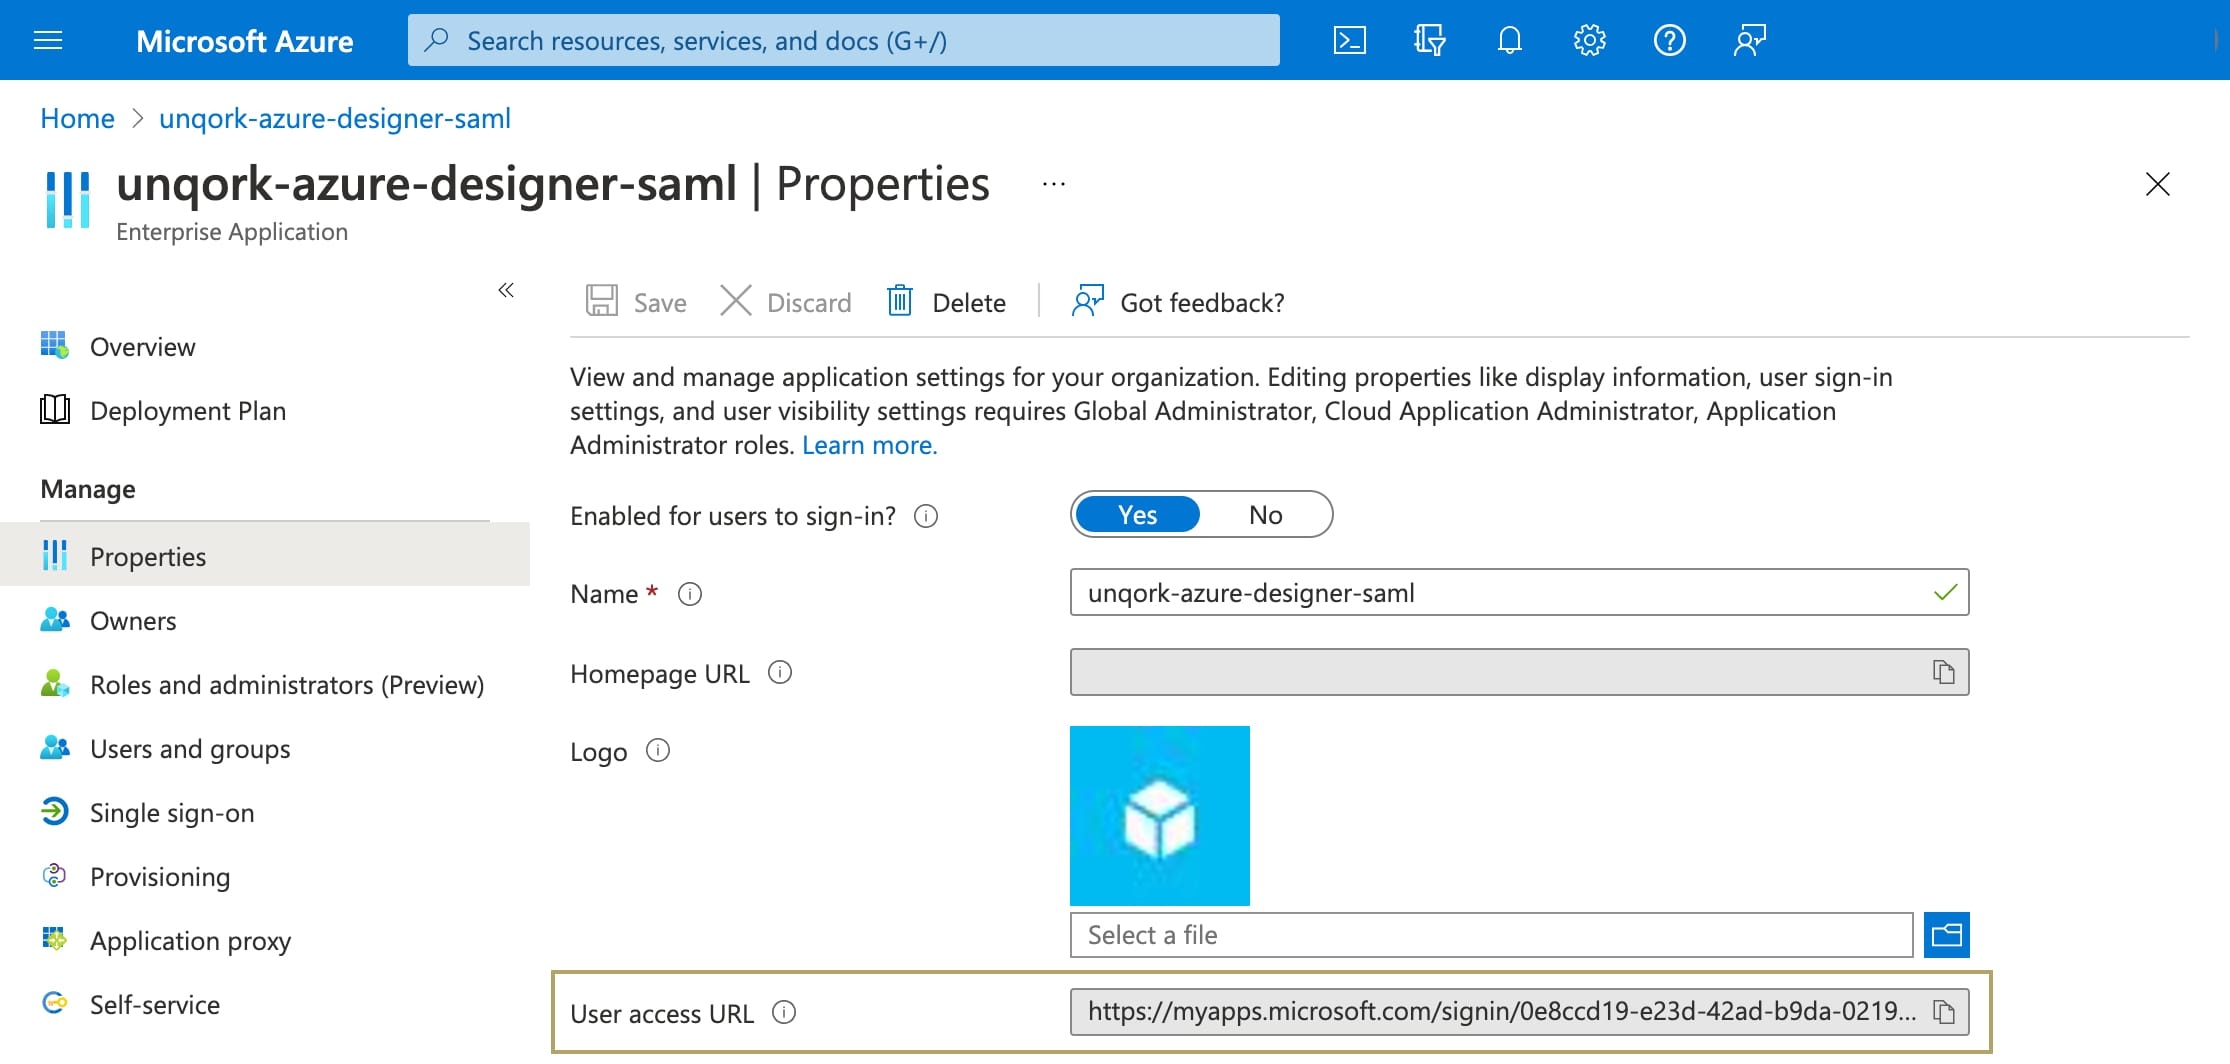Open the portal hamburger menu
The height and width of the screenshot is (1064, 2230).
click(x=48, y=40)
